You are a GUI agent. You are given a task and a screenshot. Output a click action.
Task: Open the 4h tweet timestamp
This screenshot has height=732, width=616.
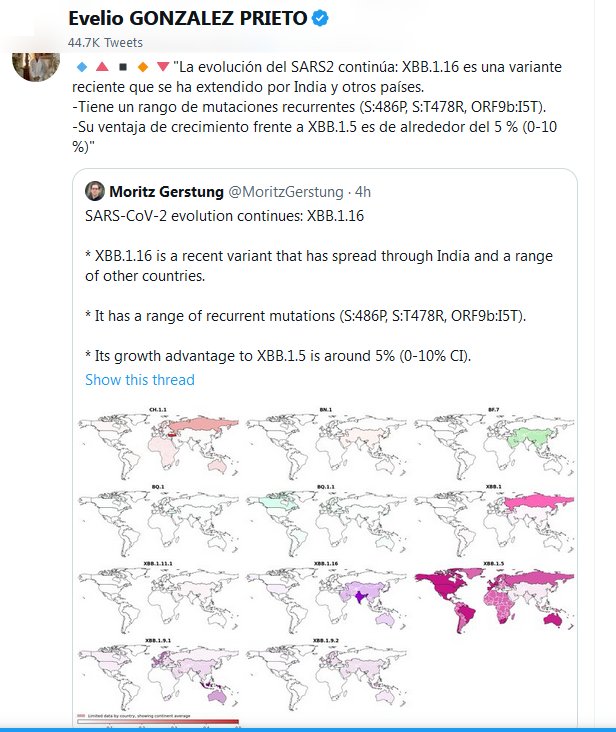tap(364, 191)
